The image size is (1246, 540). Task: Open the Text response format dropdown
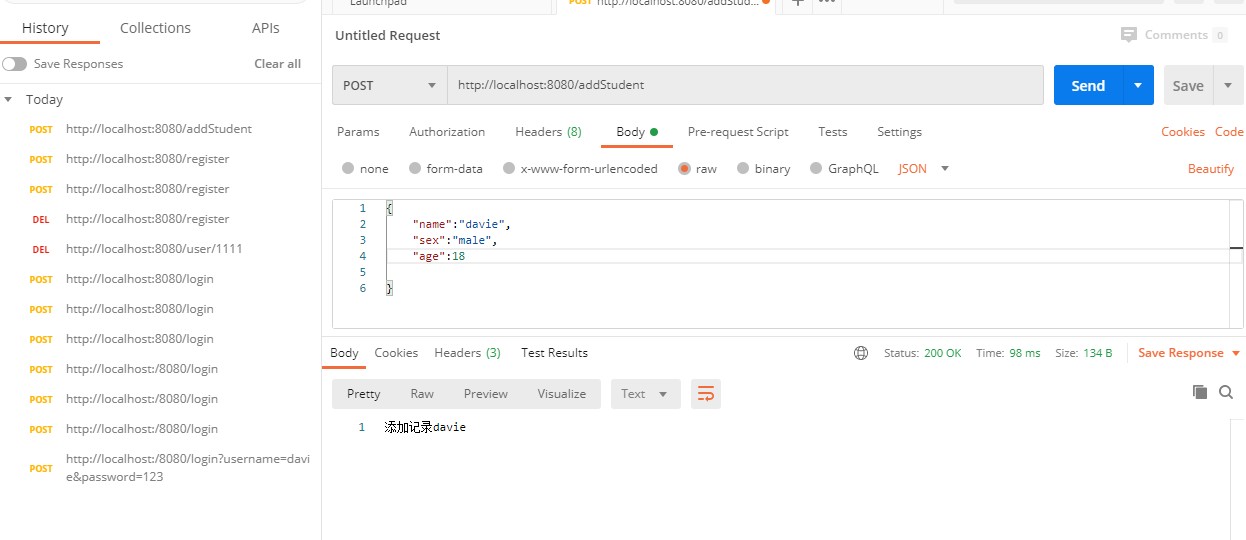[645, 394]
